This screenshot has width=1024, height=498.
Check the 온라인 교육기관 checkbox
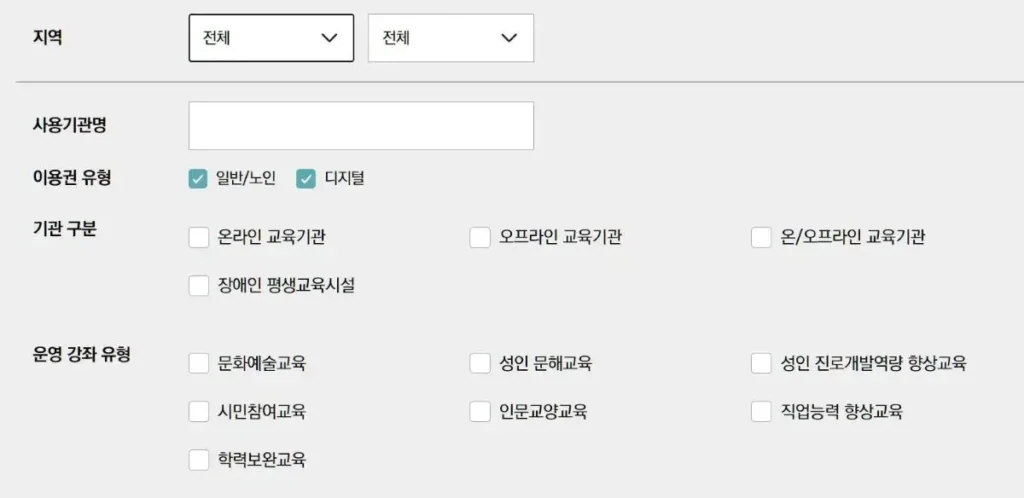(x=198, y=237)
